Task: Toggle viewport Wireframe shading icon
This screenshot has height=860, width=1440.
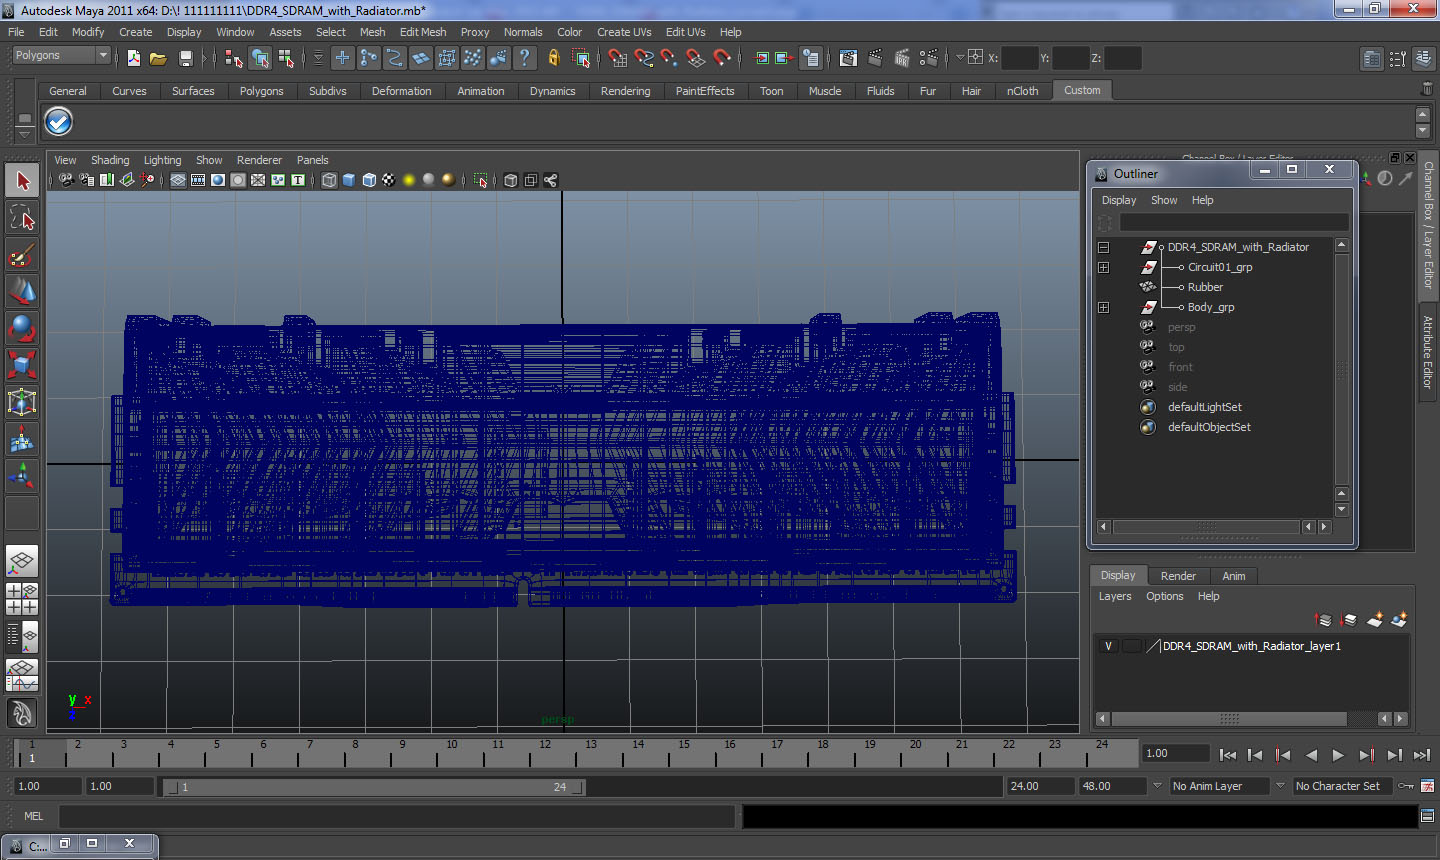Action: click(329, 180)
